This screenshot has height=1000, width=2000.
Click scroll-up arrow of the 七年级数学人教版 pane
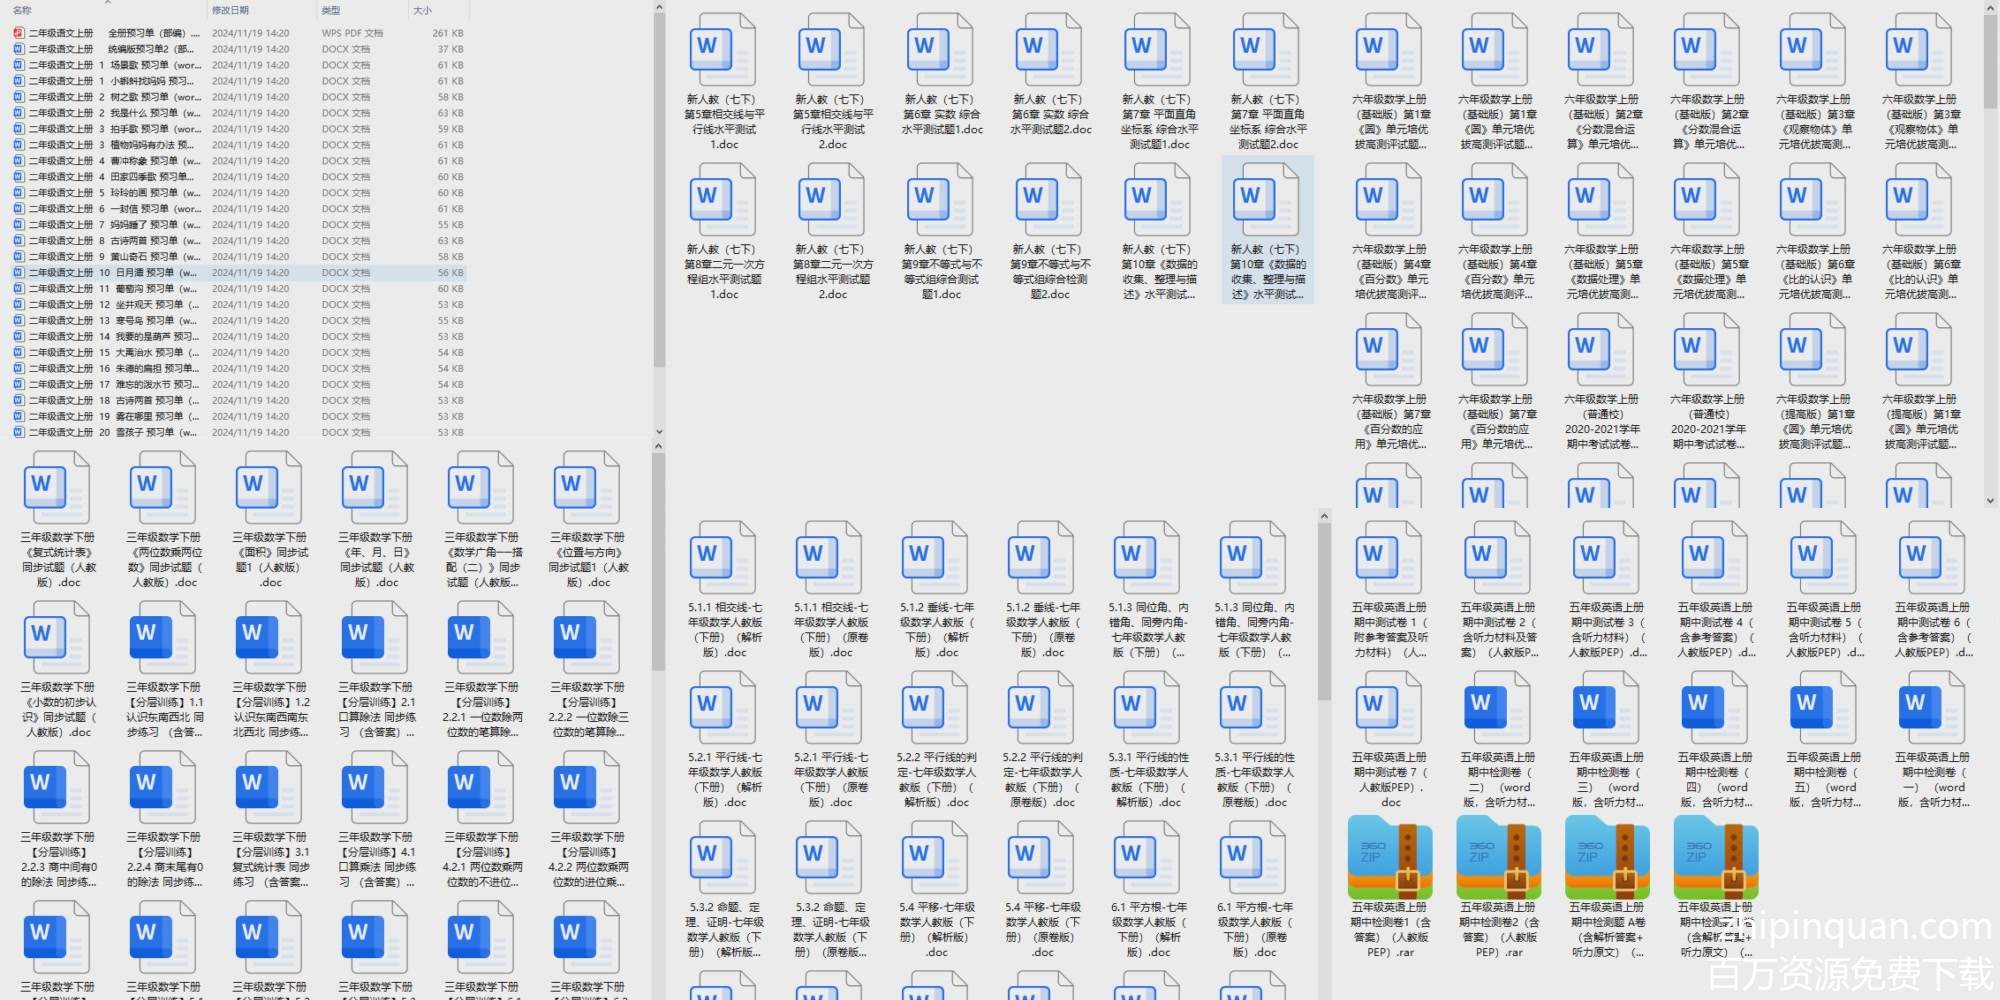[1324, 517]
